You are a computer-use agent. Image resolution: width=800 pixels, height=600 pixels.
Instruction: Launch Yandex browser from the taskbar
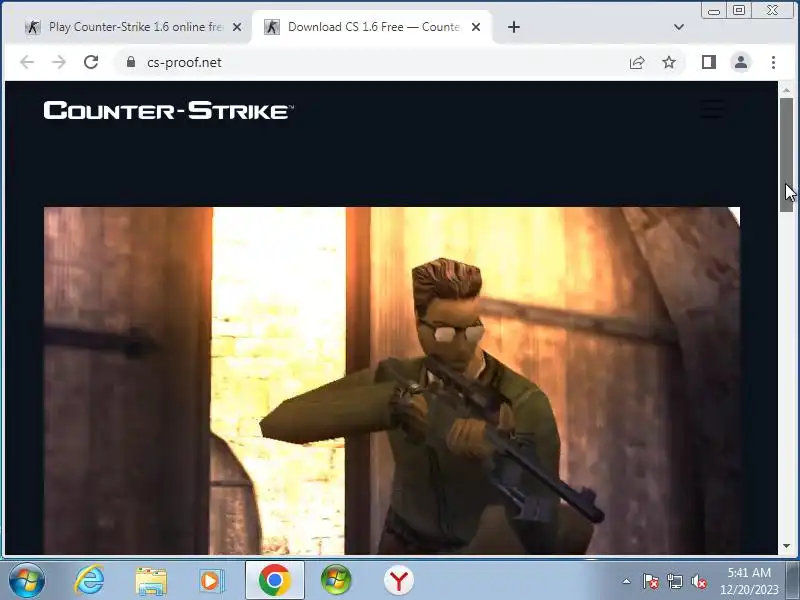[398, 580]
